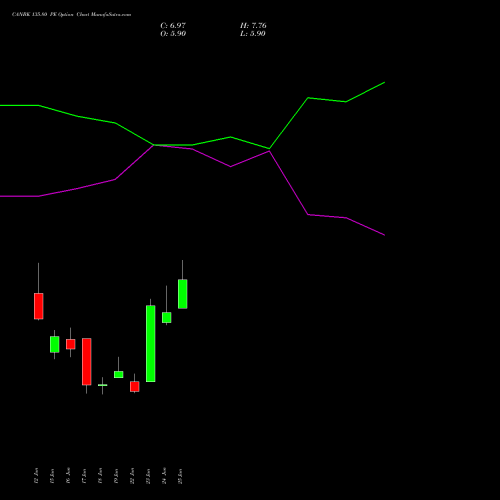500x500 pixels.
Task: Click the CANBK option chart title
Action: tap(72, 15)
